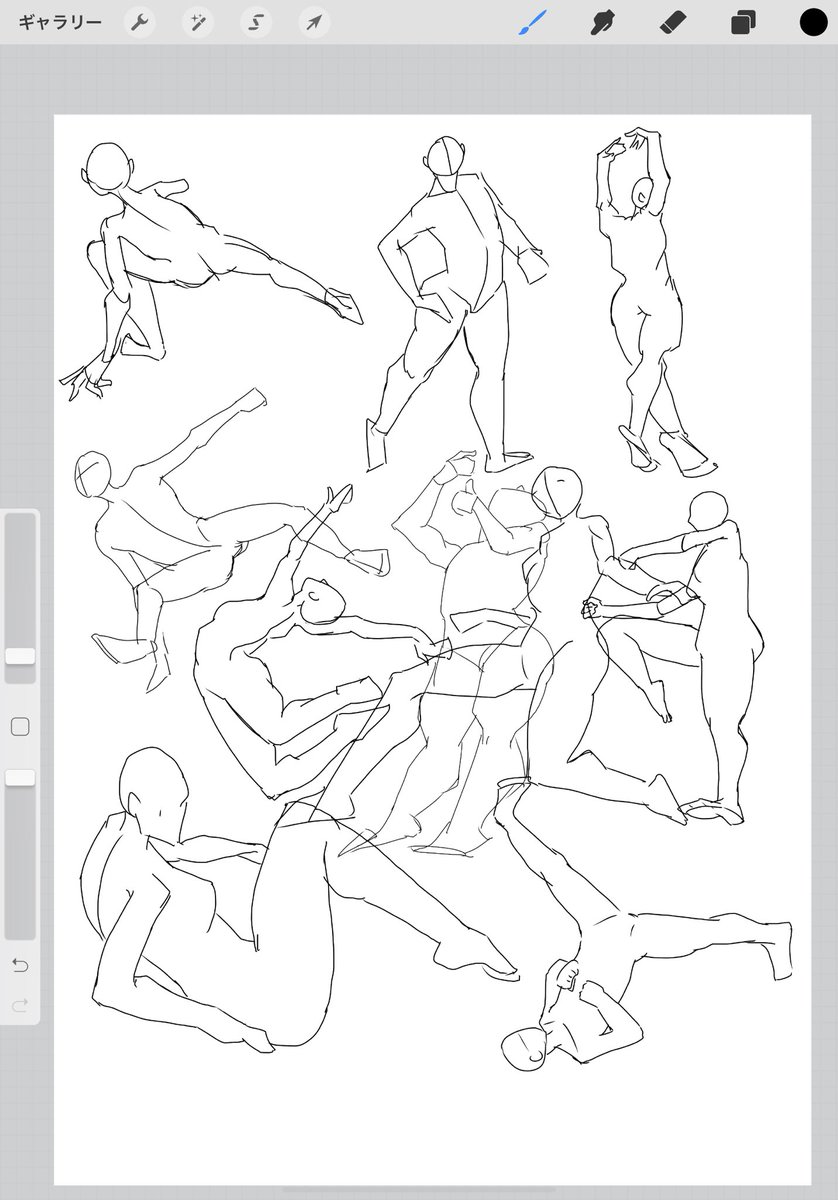Redo with the greyed redo arrow

pos(20,1005)
